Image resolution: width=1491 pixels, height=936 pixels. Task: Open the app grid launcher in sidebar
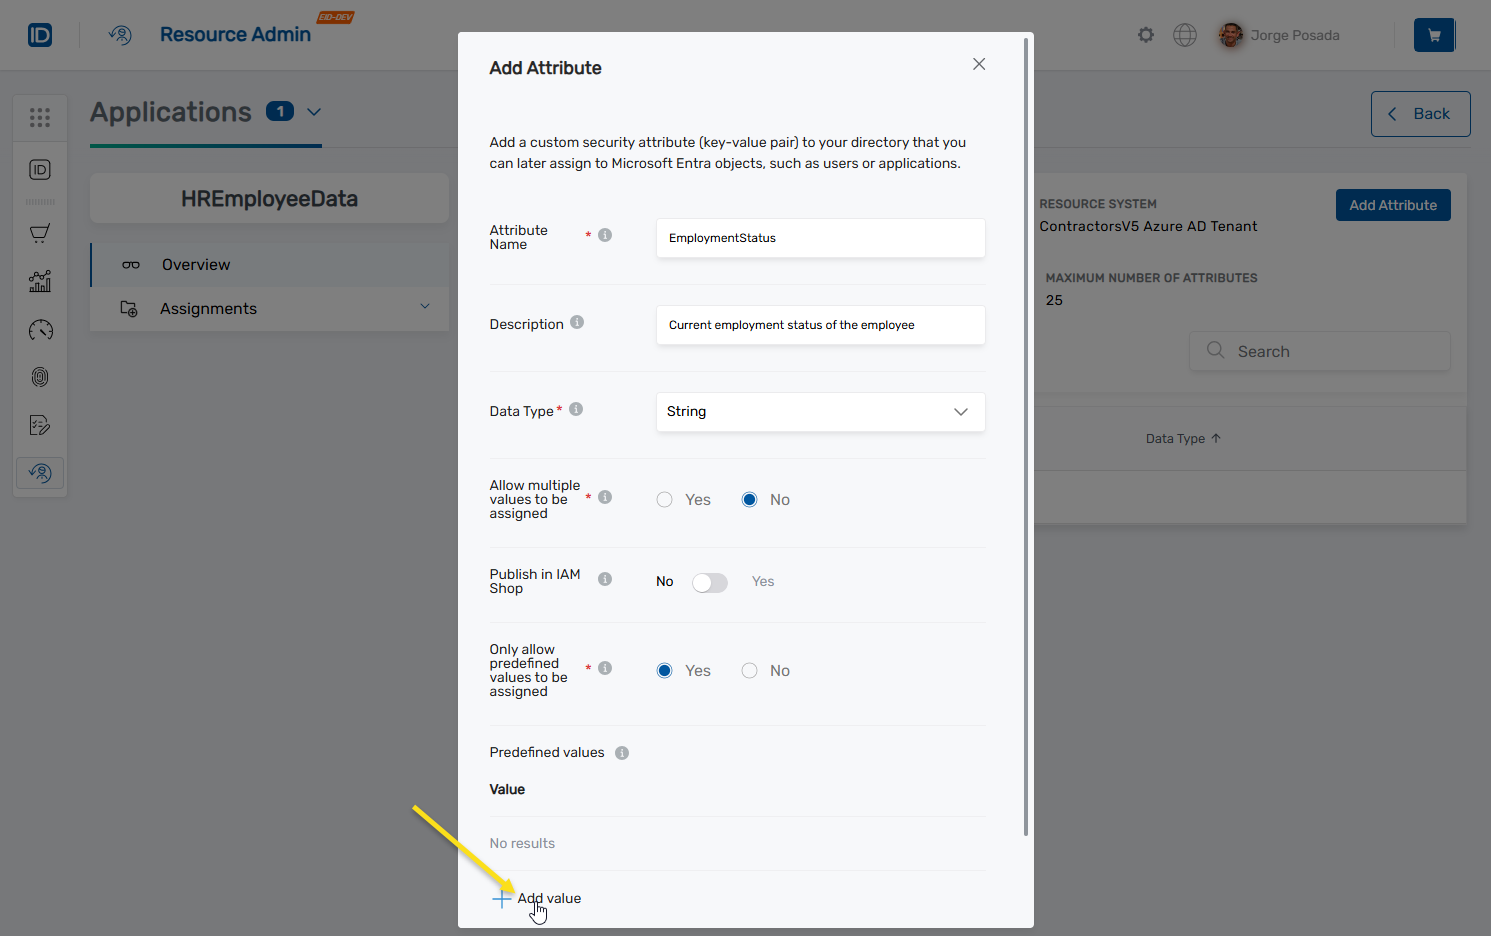pyautogui.click(x=40, y=117)
